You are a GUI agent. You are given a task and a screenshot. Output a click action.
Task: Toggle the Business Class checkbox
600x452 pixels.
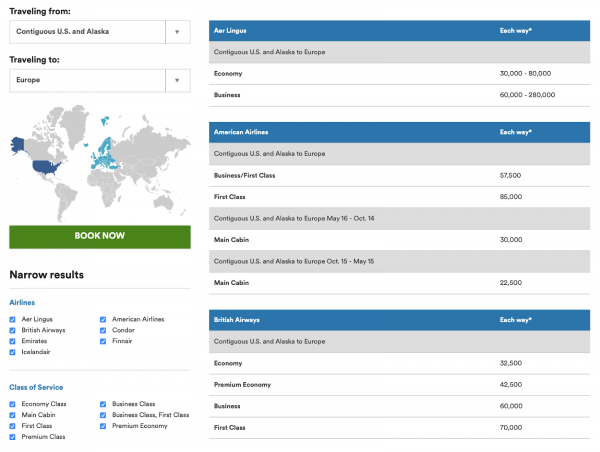[x=104, y=404]
